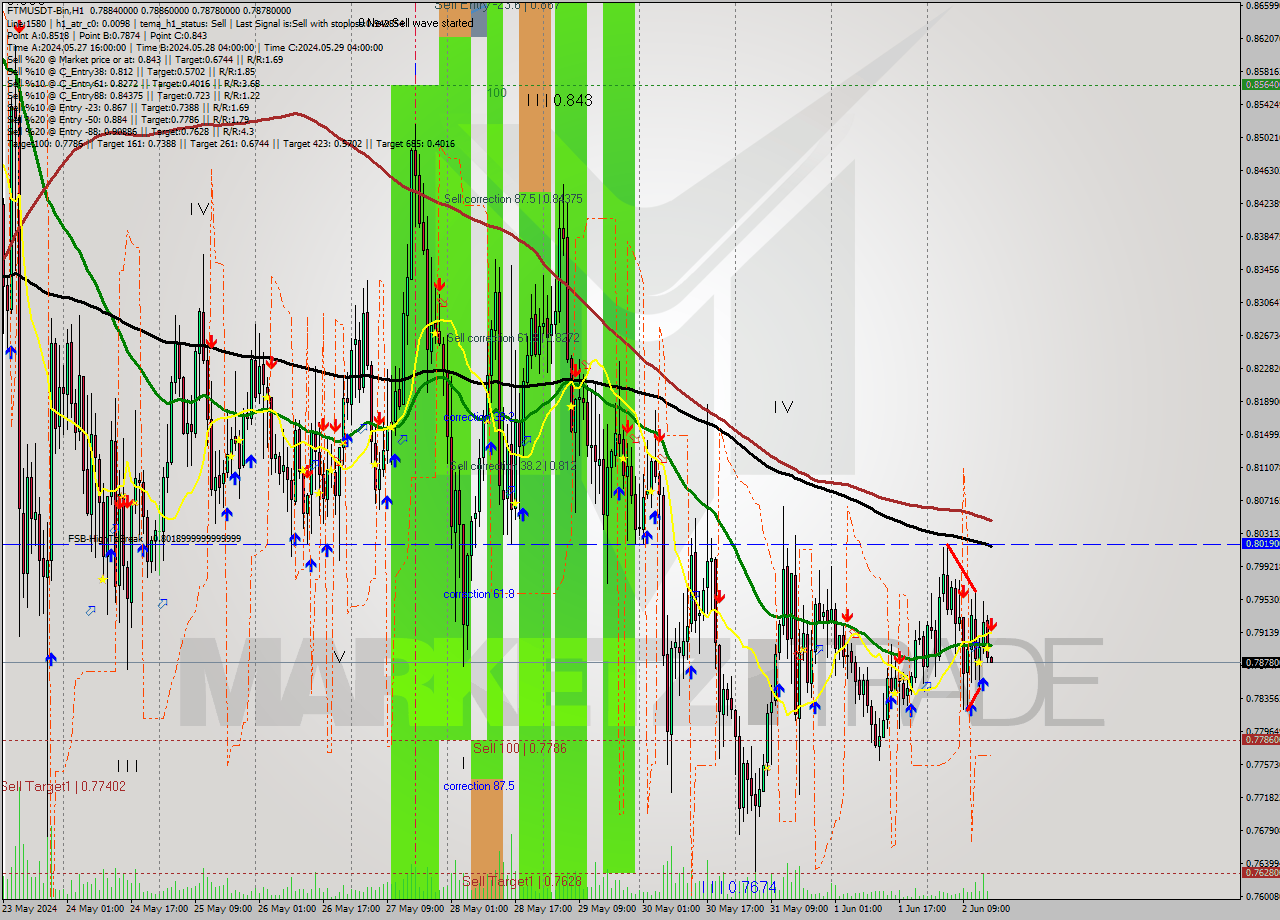The image size is (1280, 920).
Task: Click the blue 0.80190 price tag
Action: [x=1260, y=544]
